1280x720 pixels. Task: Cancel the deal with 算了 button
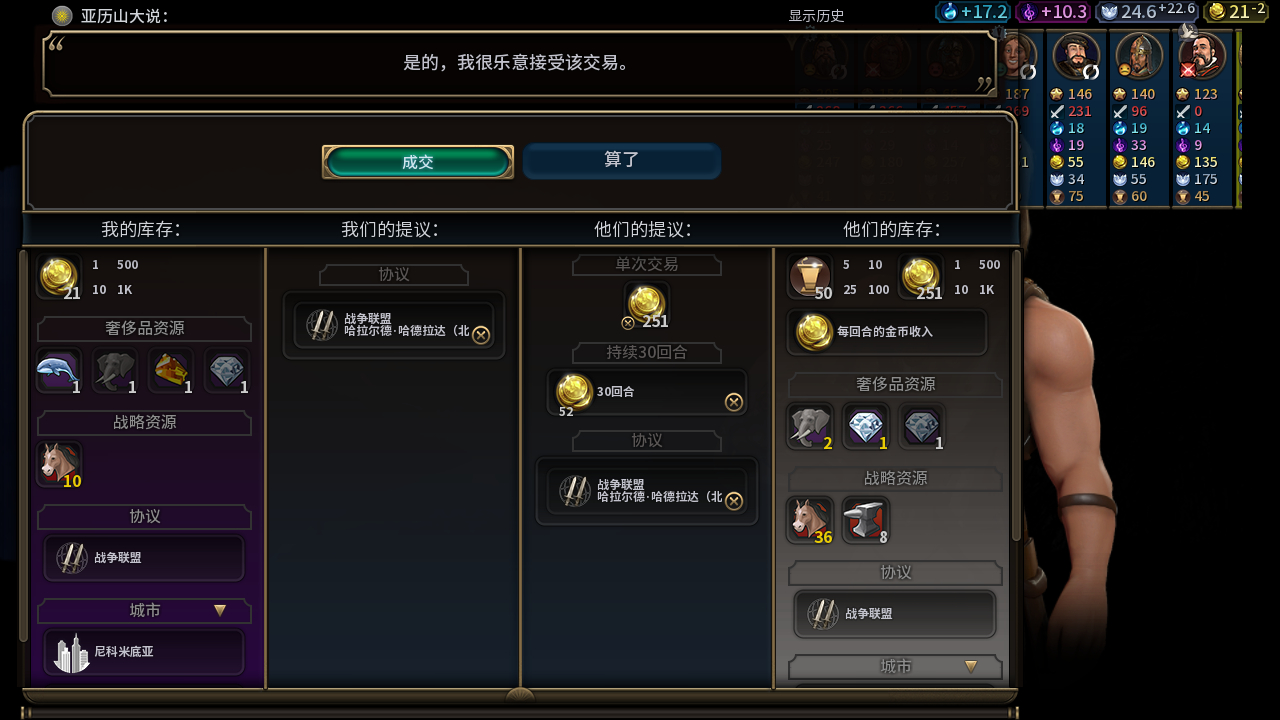pos(621,161)
